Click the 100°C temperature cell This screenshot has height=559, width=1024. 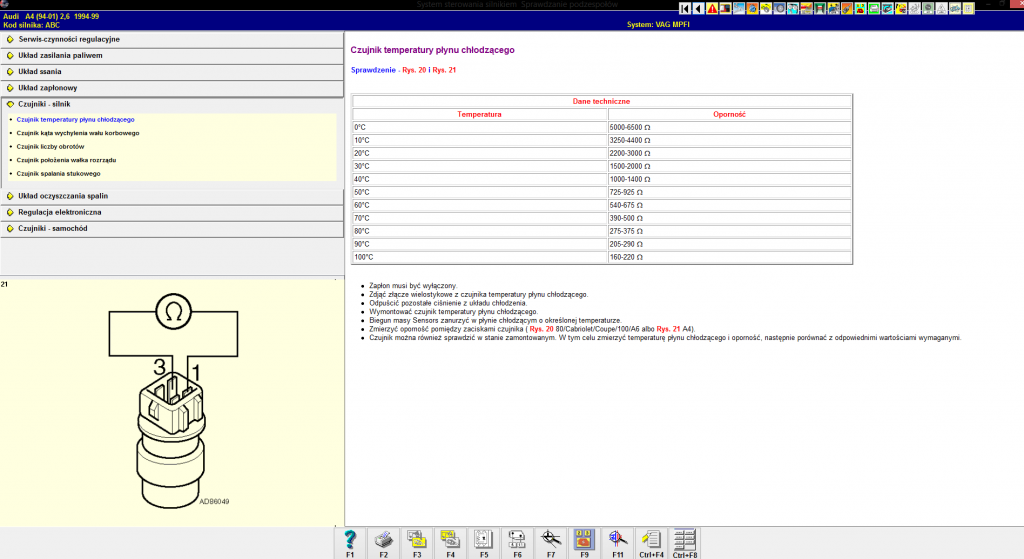click(x=480, y=257)
